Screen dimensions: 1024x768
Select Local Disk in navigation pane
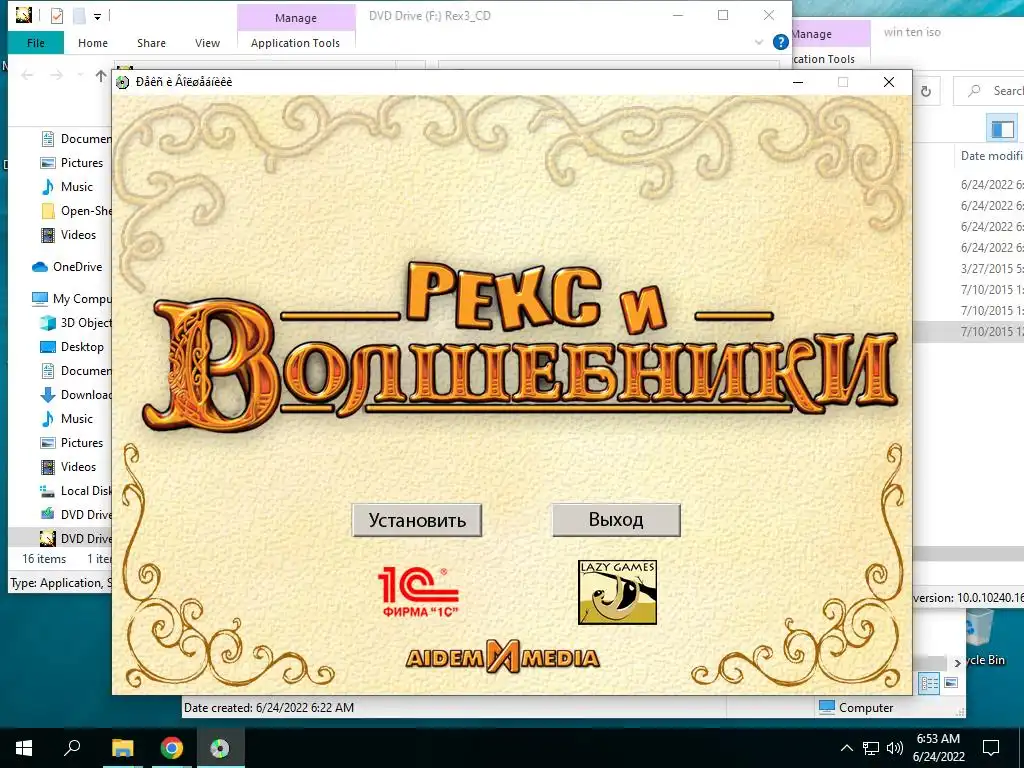76,490
